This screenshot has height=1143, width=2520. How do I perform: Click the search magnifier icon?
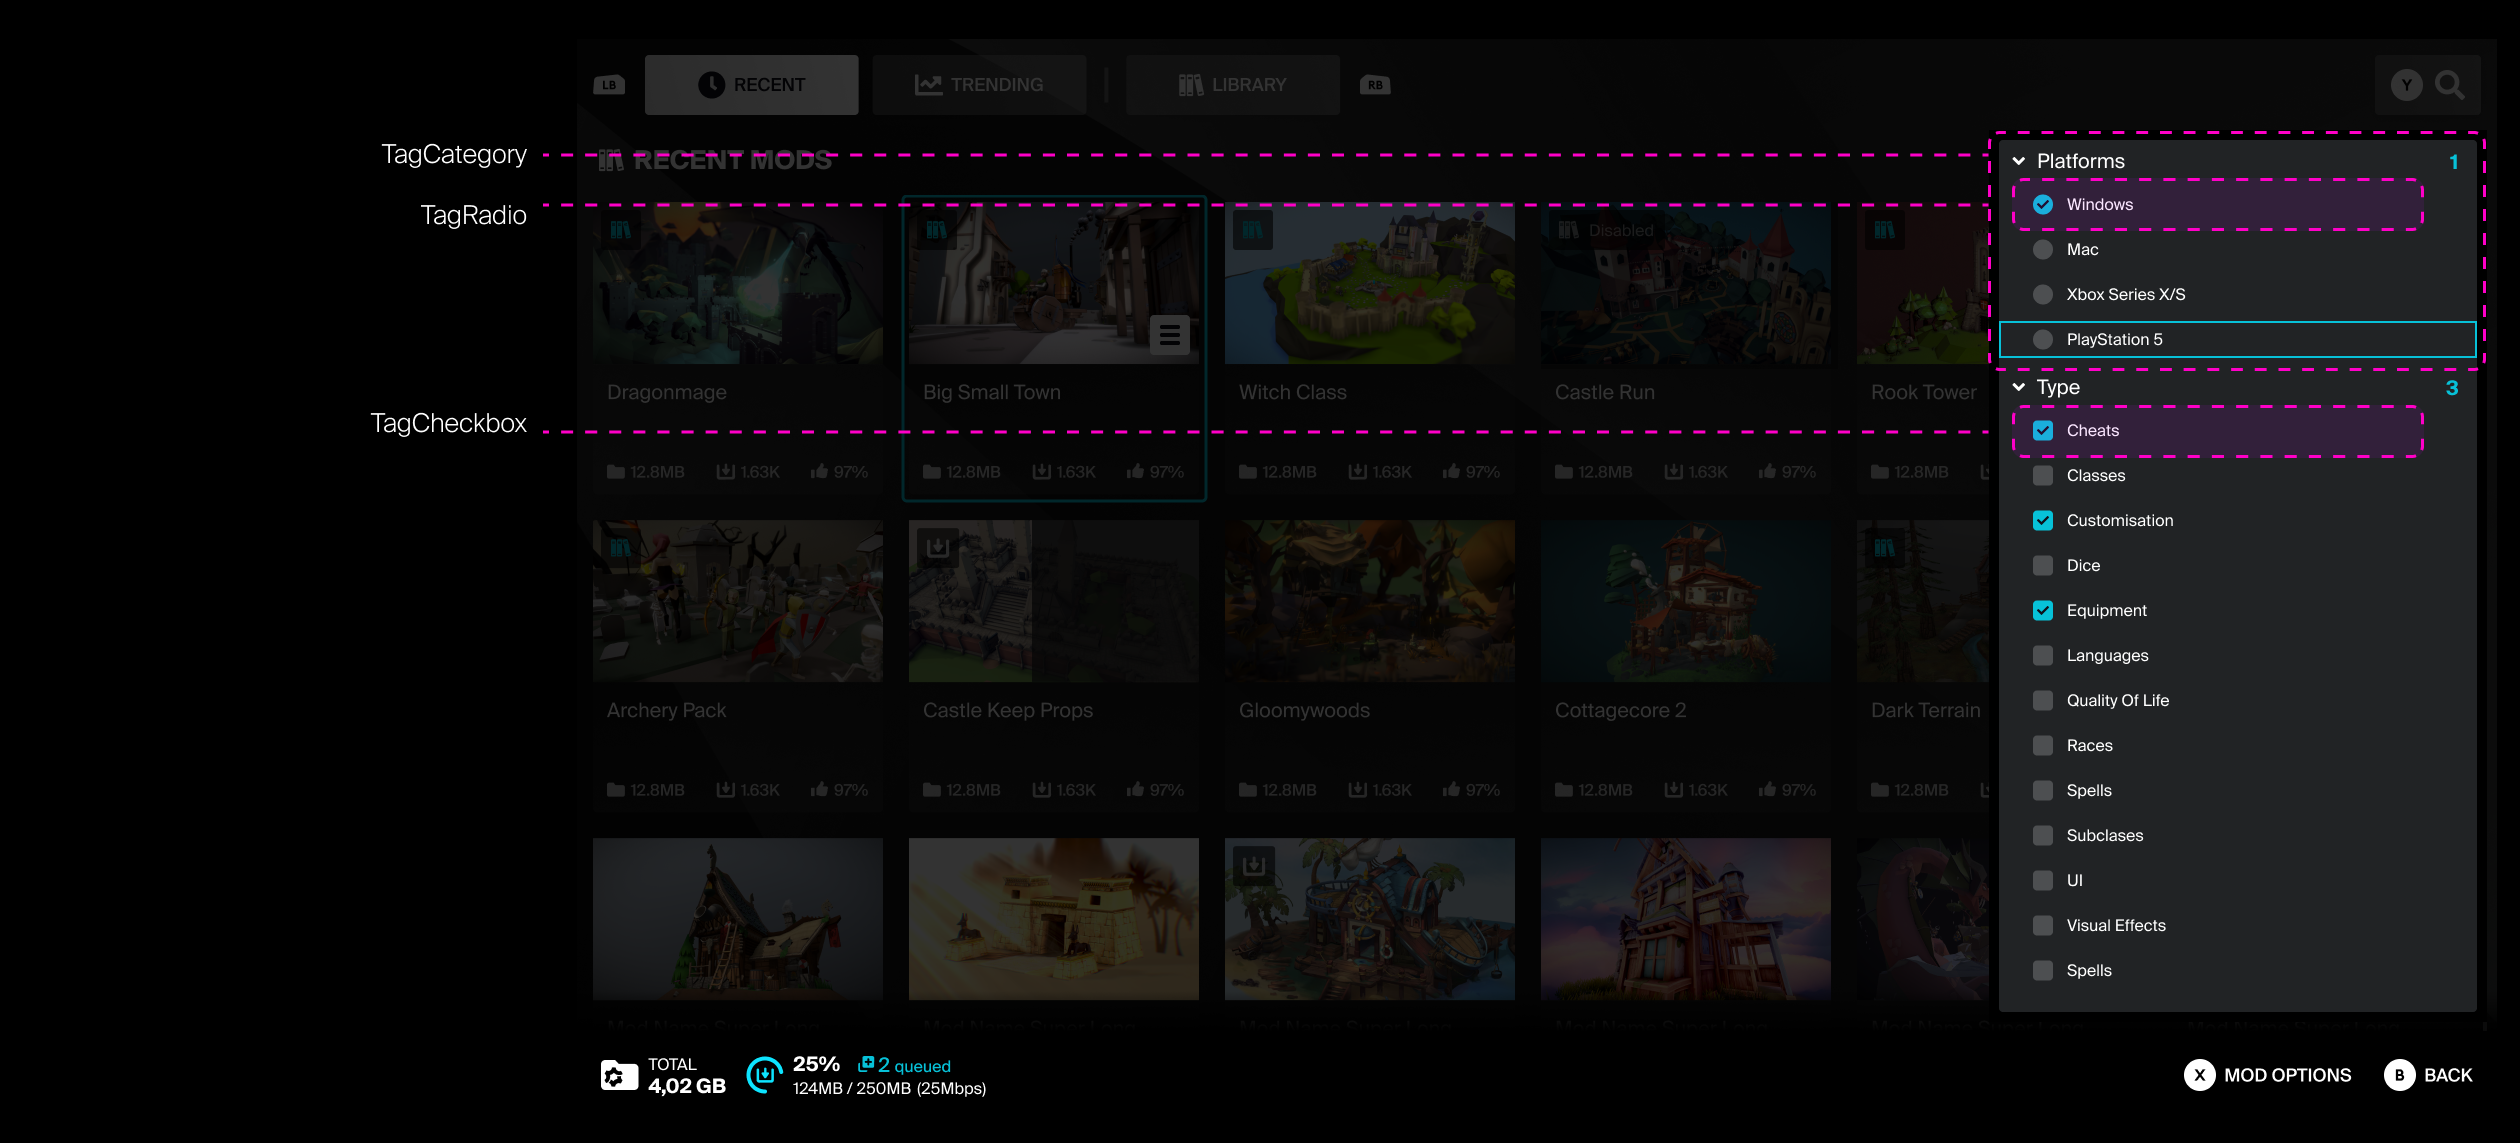tap(2449, 85)
